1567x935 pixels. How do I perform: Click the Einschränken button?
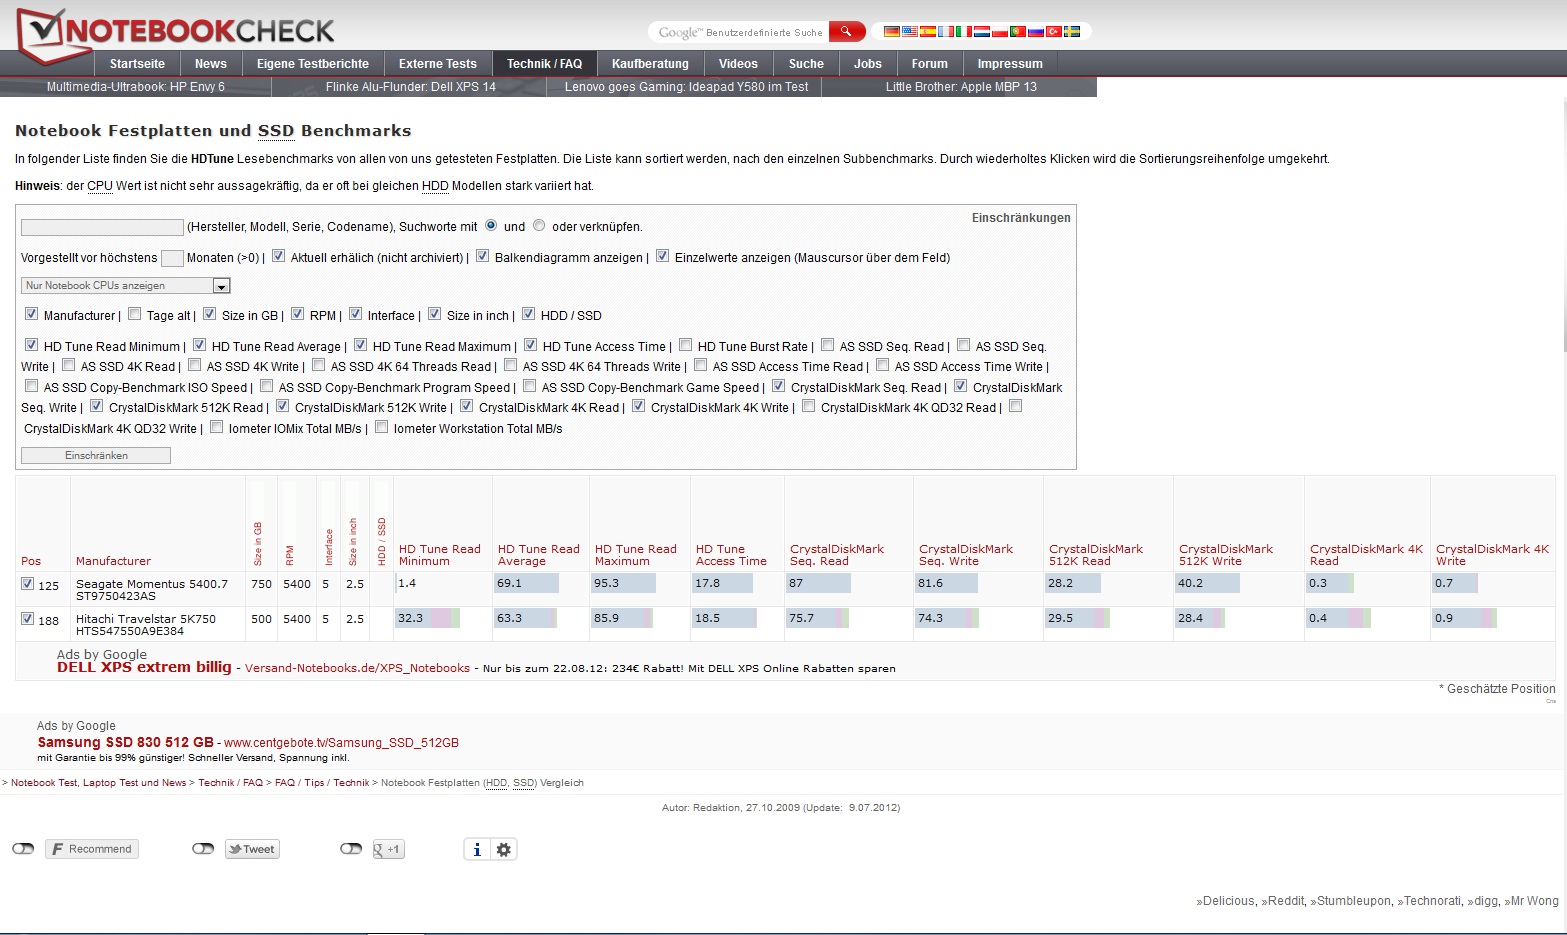click(x=96, y=455)
